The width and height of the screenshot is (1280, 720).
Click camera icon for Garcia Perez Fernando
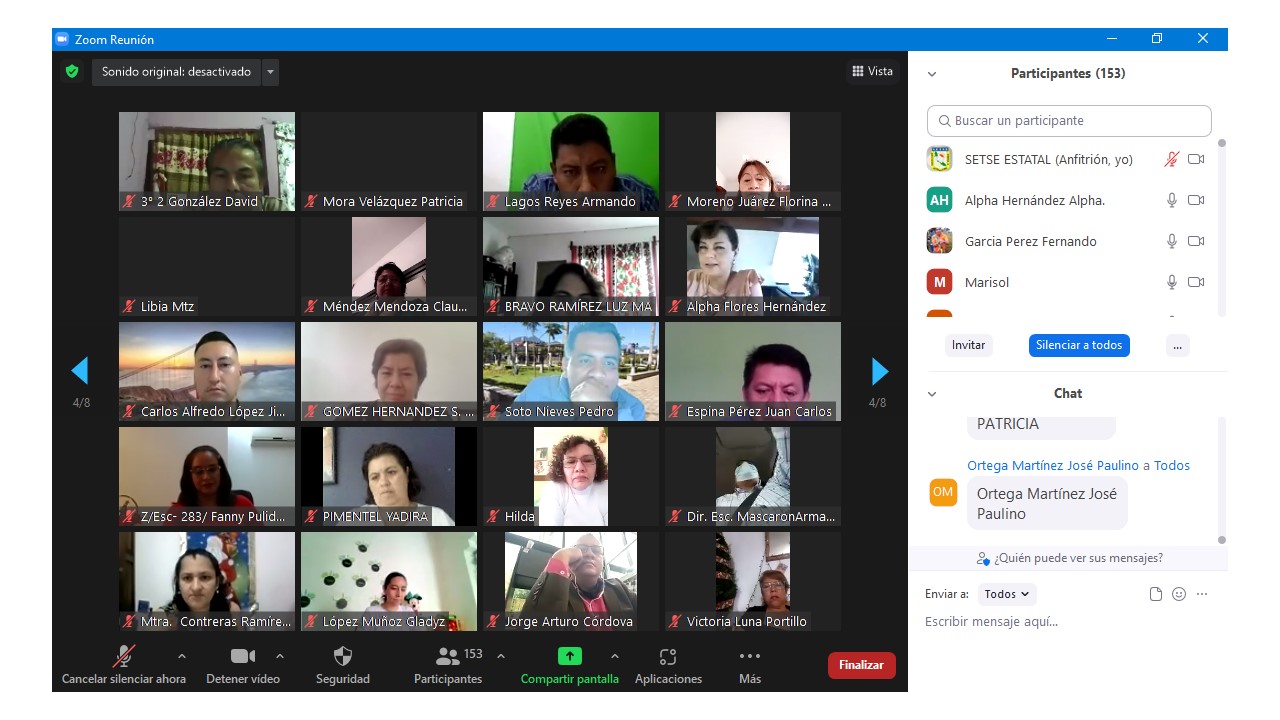[x=1196, y=241]
